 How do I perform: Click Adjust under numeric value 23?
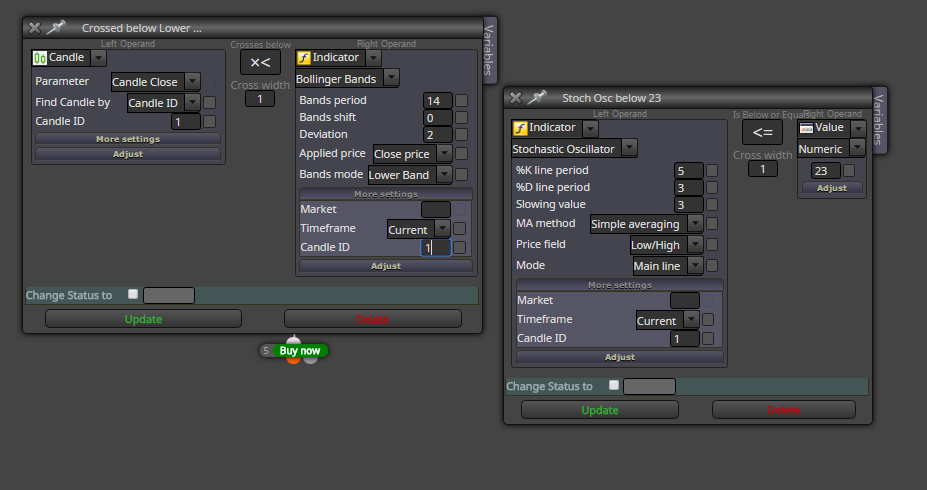tap(831, 188)
